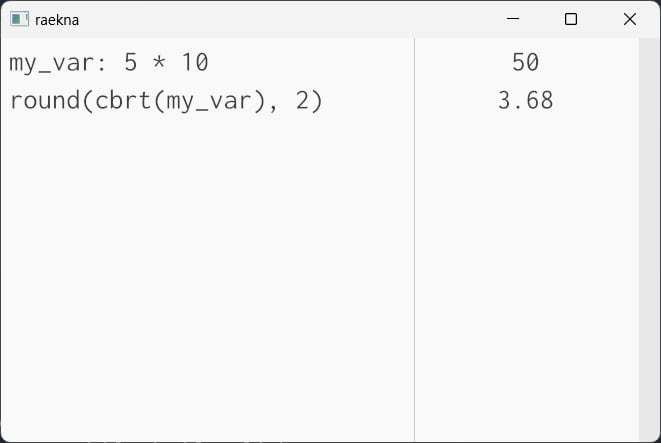Click the empty results area below 3.68
This screenshot has width=661, height=443.
click(x=525, y=280)
